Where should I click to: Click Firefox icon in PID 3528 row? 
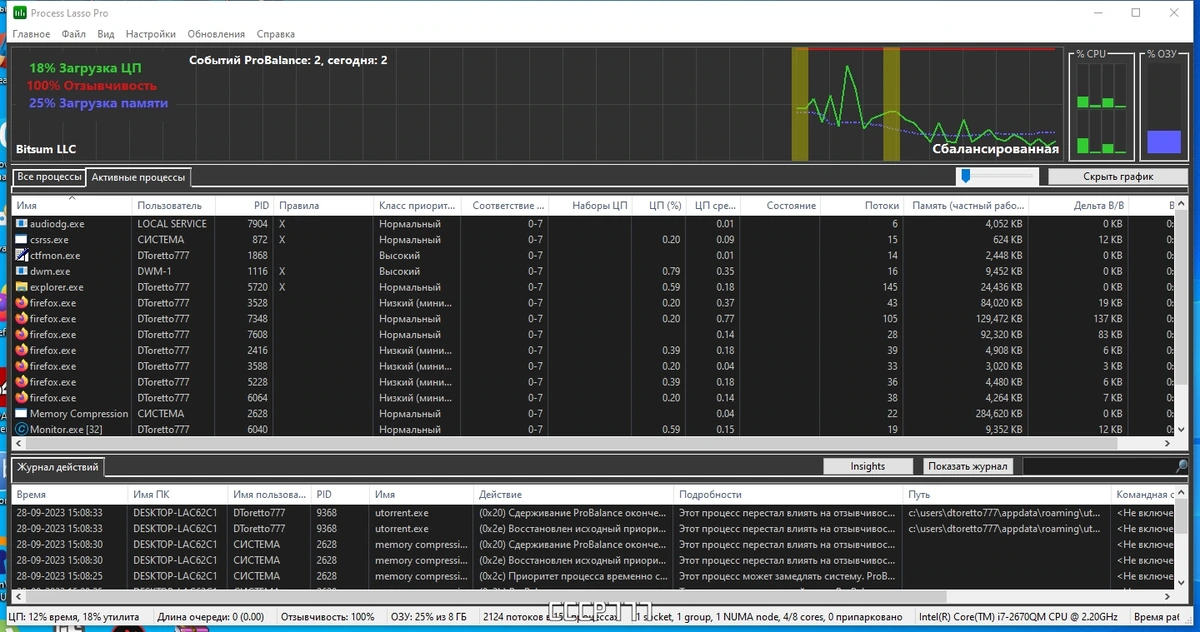(21, 303)
